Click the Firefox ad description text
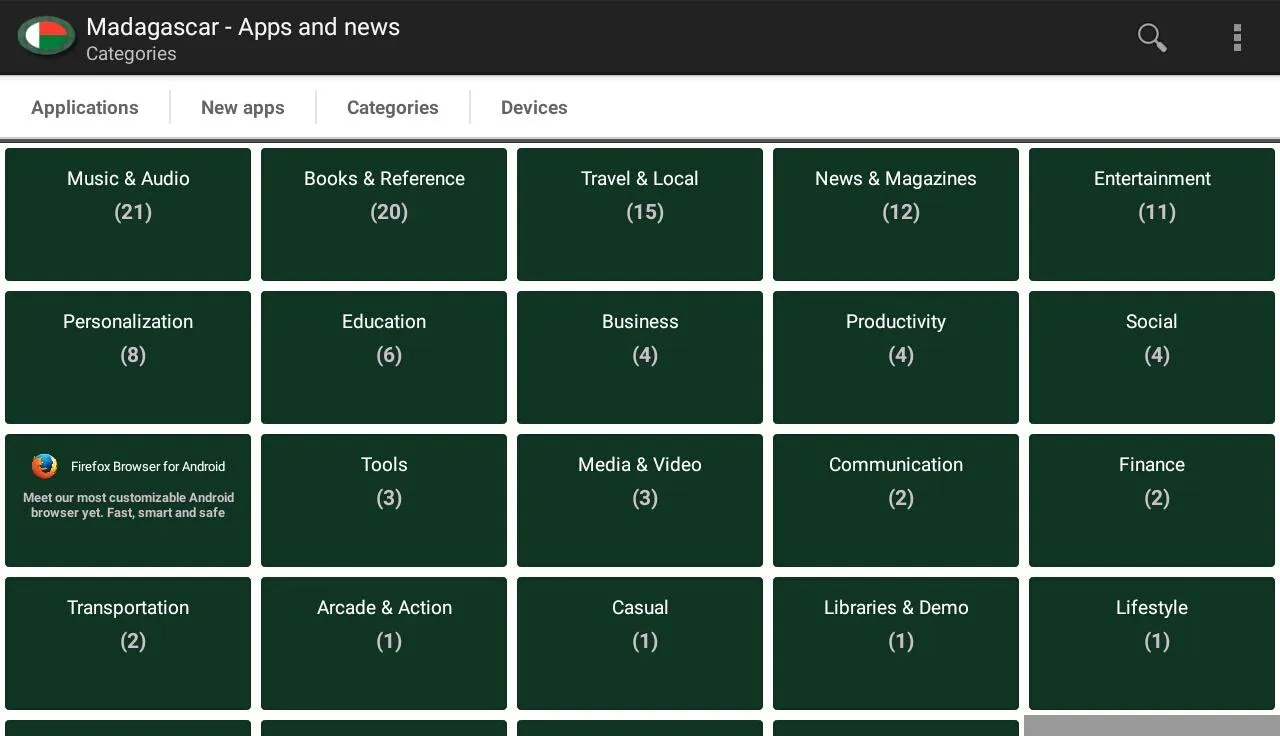 click(x=128, y=505)
